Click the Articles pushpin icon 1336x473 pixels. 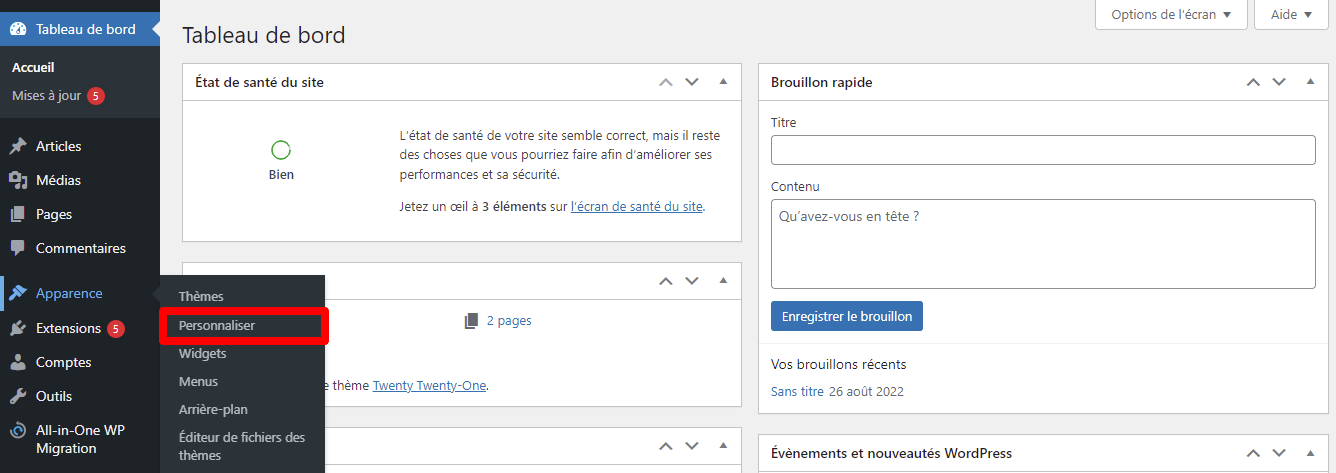pyautogui.click(x=18, y=146)
